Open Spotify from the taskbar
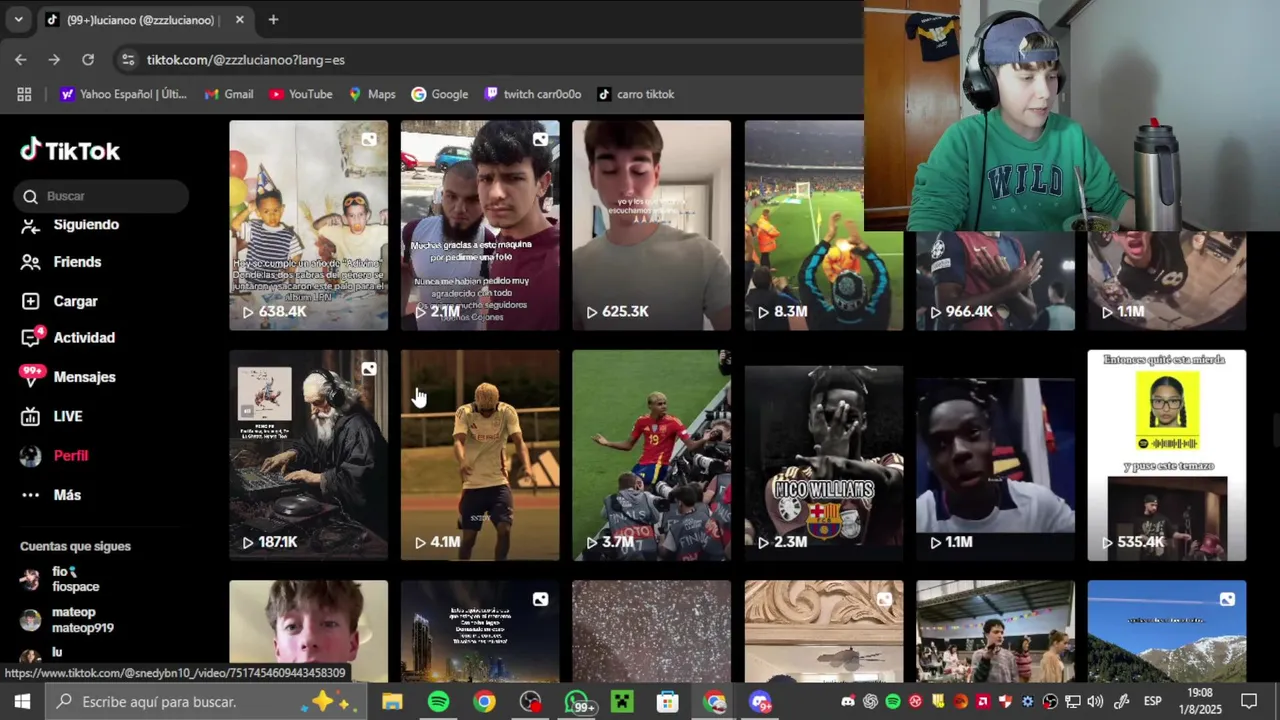The image size is (1280, 720). coord(438,702)
